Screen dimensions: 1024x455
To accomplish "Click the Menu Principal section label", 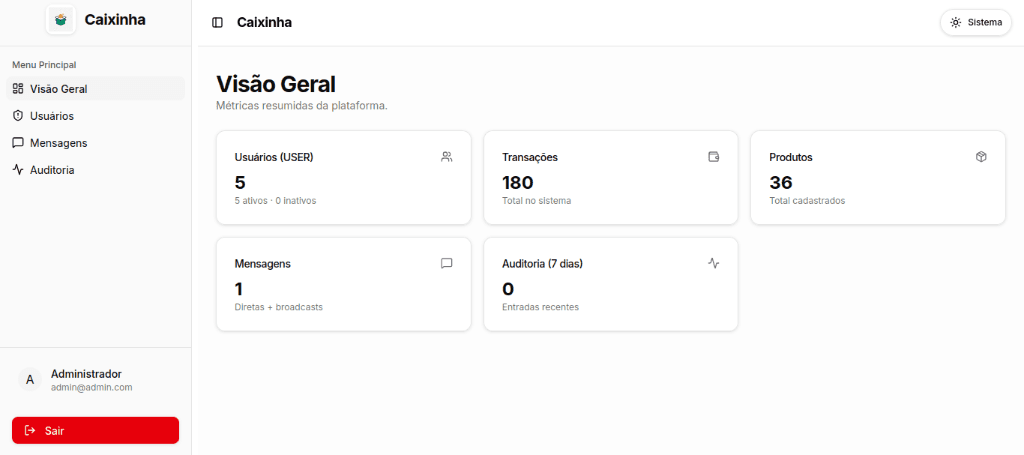I will (44, 65).
